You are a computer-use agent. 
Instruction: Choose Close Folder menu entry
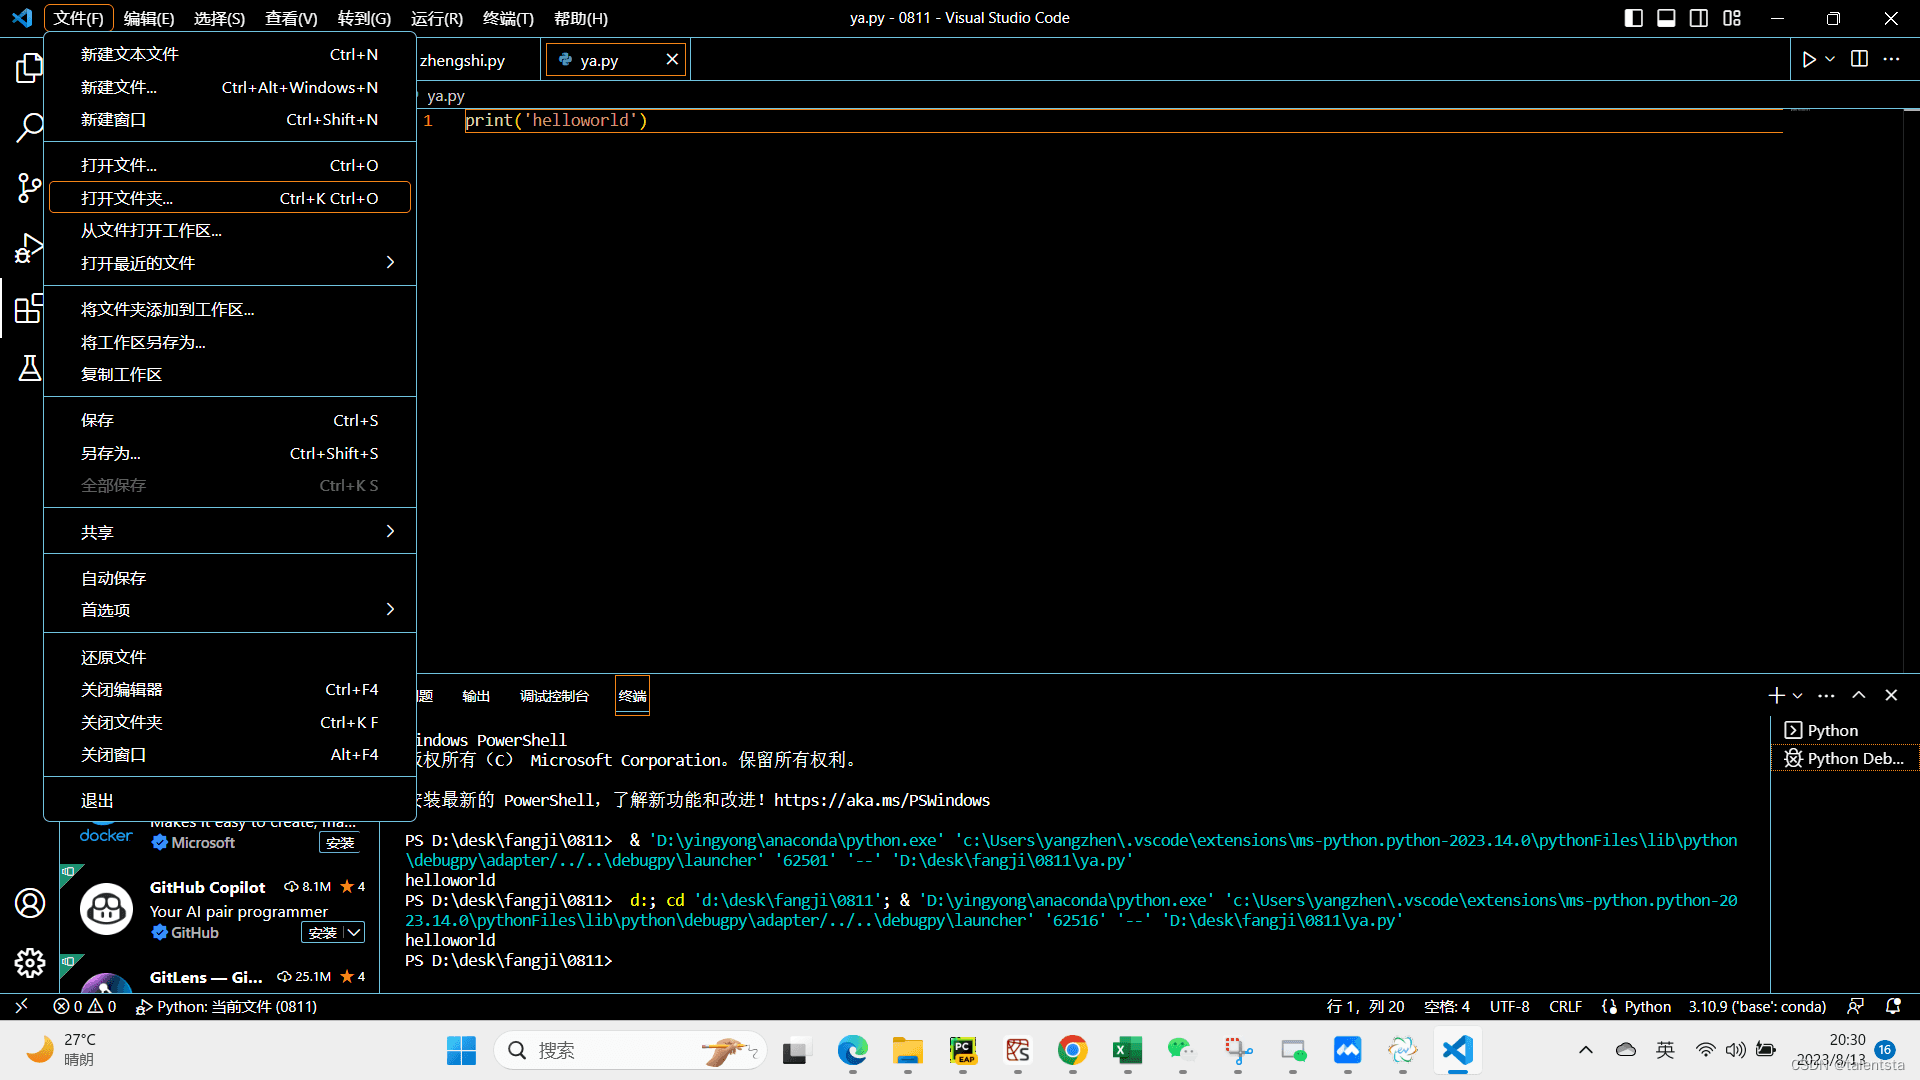(x=230, y=722)
